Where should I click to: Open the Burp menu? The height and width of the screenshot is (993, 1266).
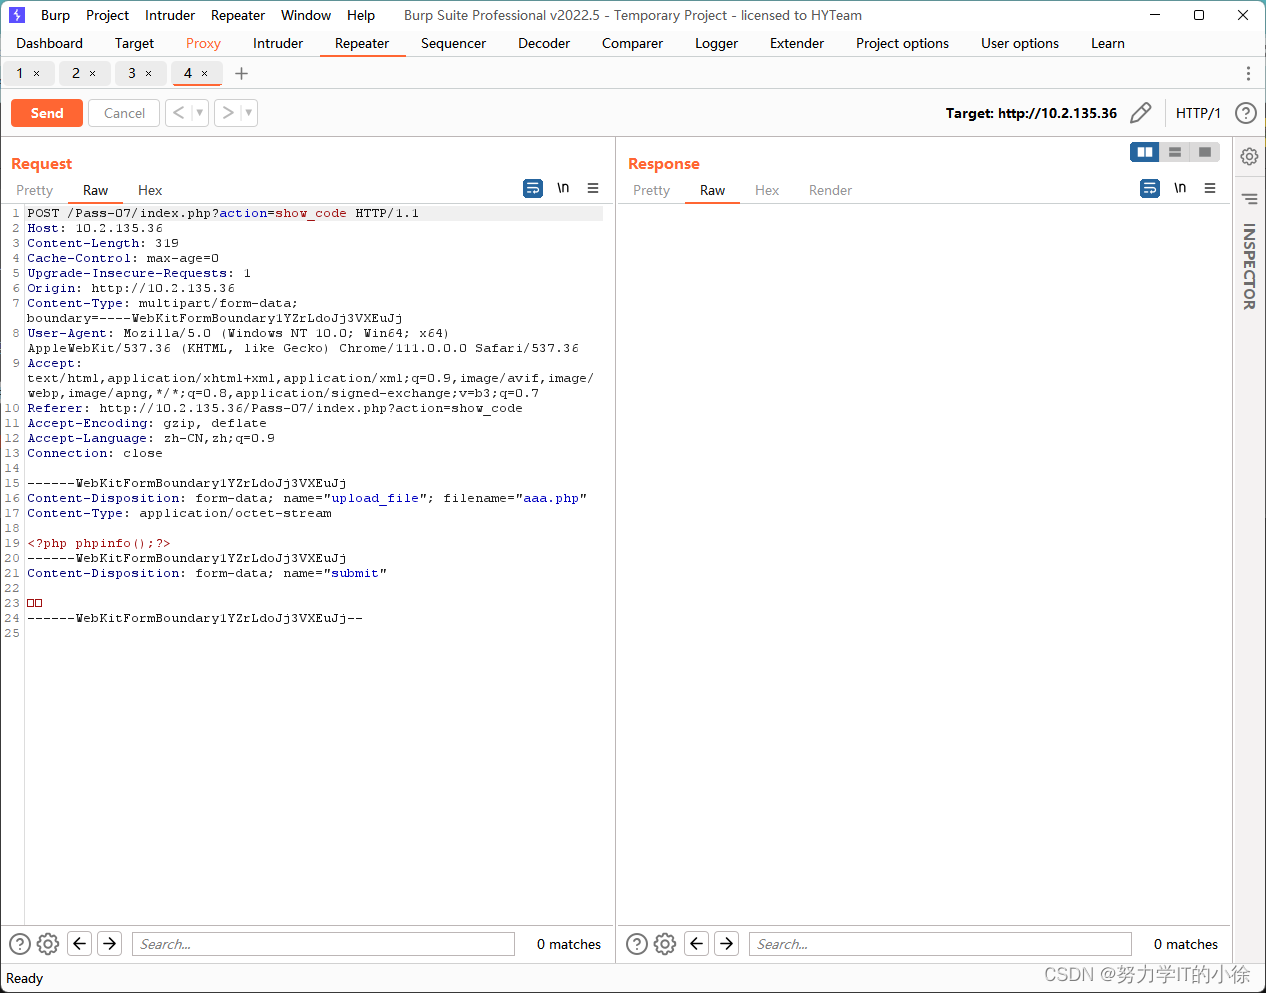(x=55, y=15)
